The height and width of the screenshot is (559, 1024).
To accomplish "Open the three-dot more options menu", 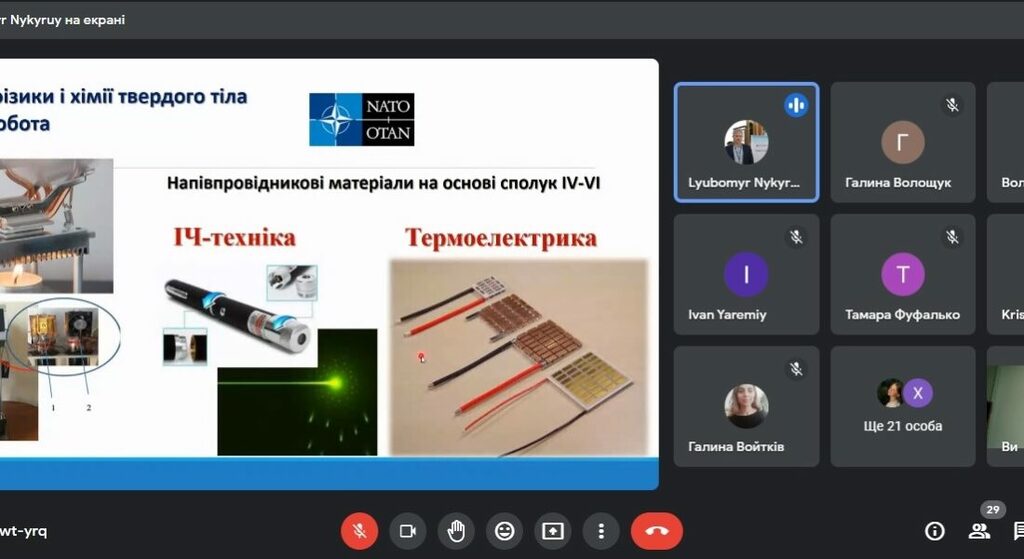I will point(600,531).
